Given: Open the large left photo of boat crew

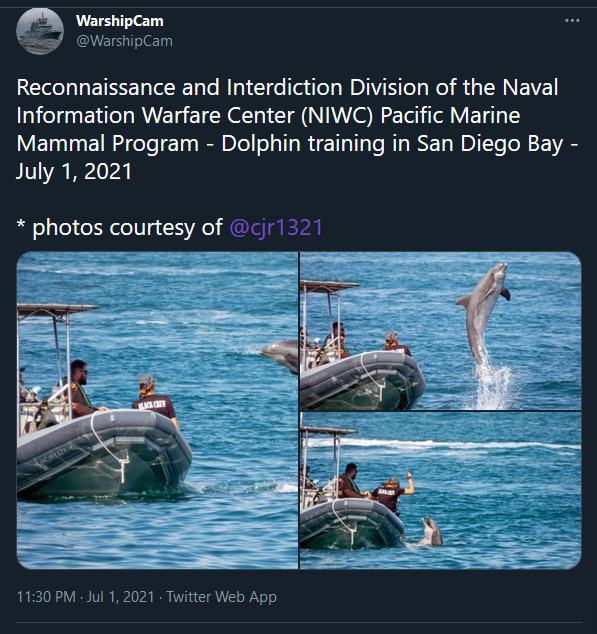Looking at the screenshot, I should [157, 410].
